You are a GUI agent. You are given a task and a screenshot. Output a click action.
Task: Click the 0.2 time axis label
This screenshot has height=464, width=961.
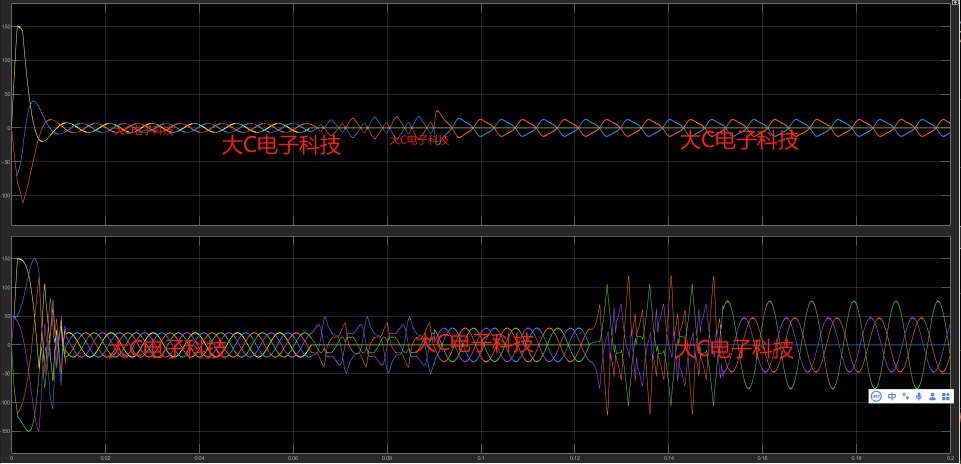click(x=949, y=458)
